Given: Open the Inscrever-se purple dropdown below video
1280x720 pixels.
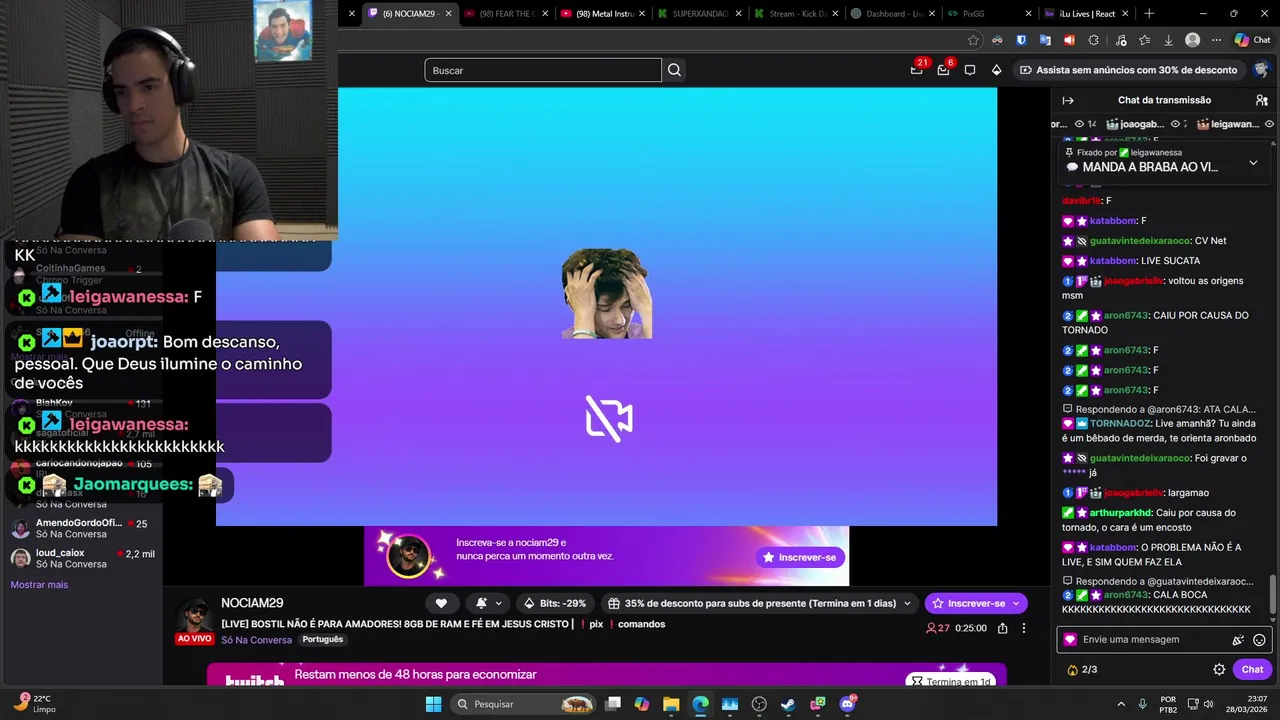Looking at the screenshot, I should [x=976, y=603].
